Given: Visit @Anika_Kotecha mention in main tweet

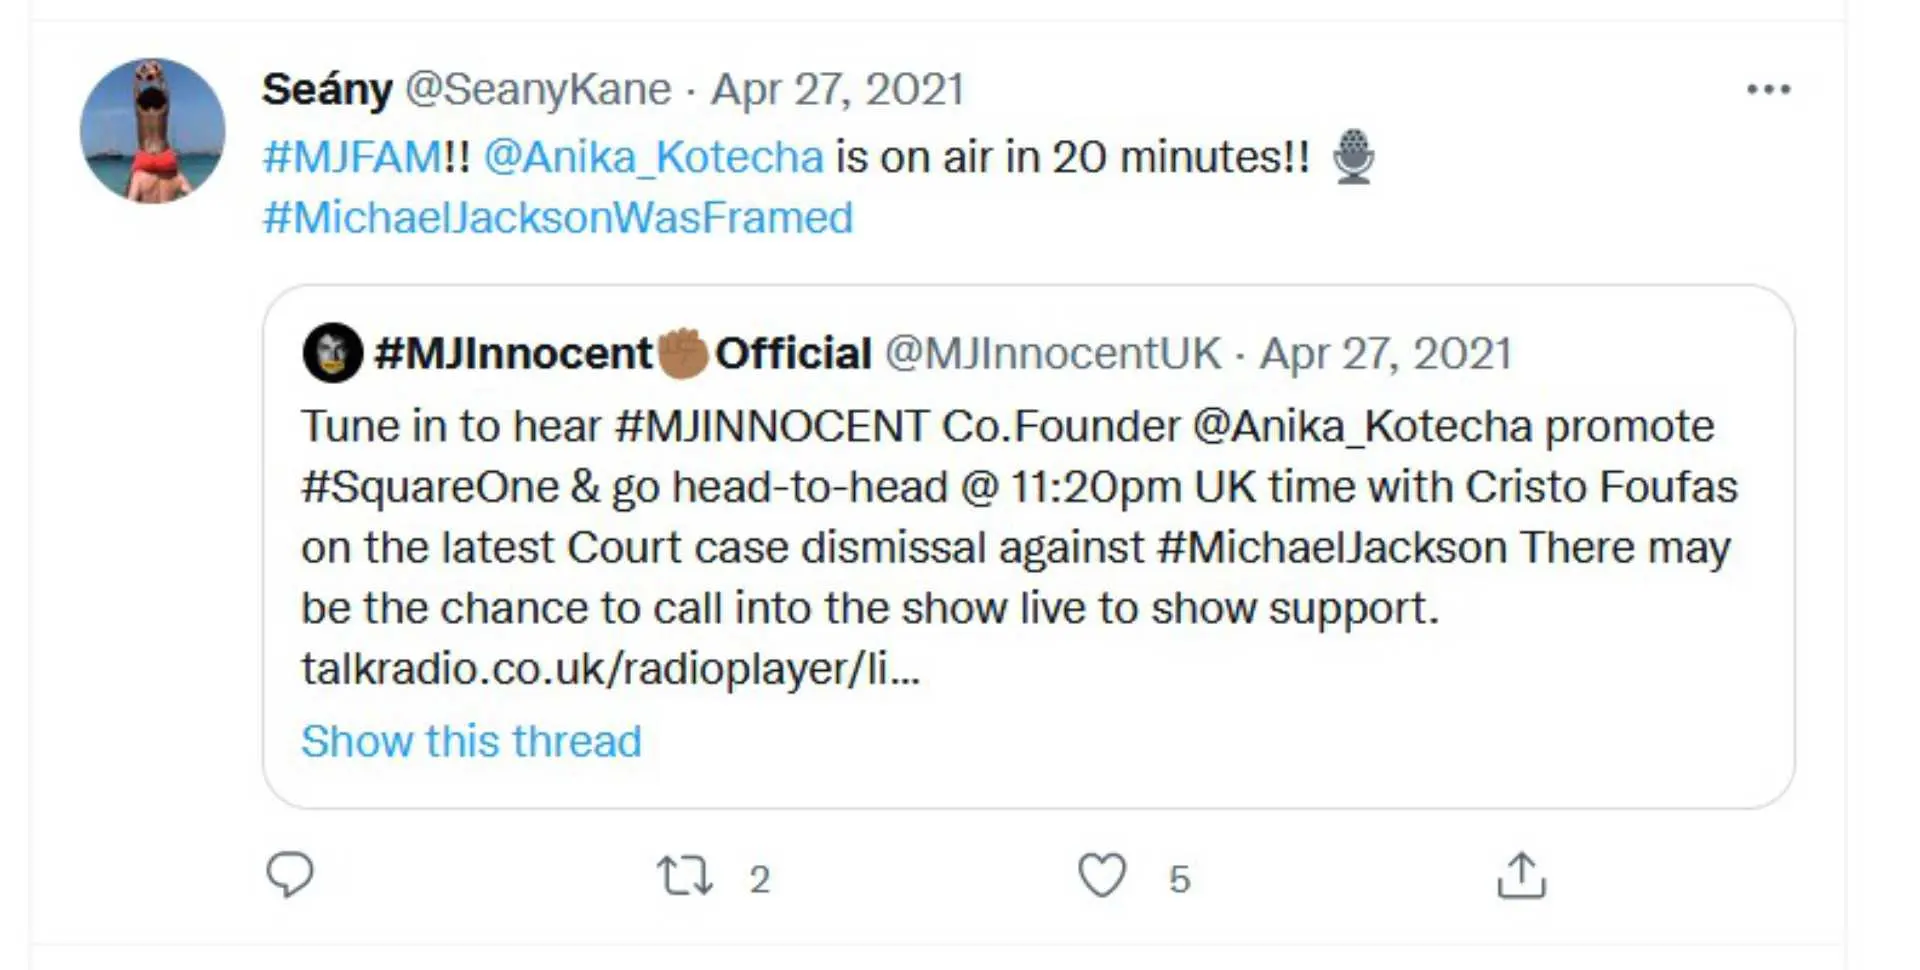Looking at the screenshot, I should (x=653, y=157).
